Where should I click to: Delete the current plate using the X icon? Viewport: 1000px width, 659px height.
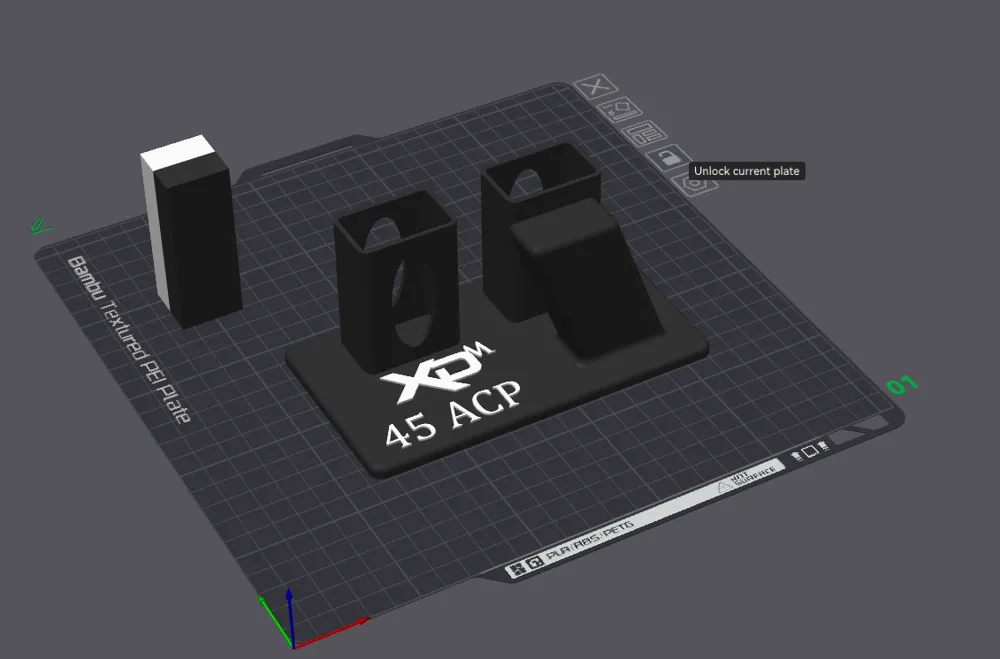pyautogui.click(x=597, y=87)
